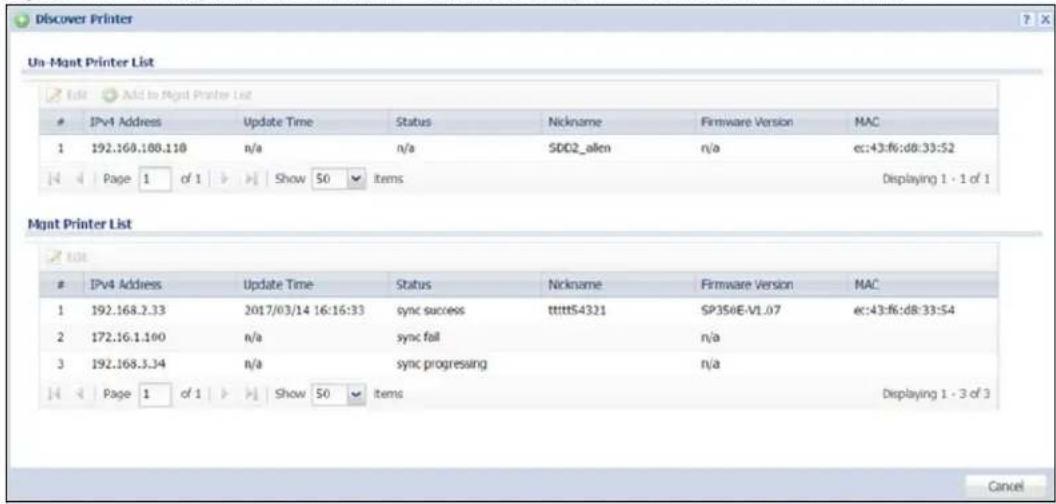This screenshot has height=504, width=1056.
Task: Sort Un-Mgnt list by Update Time header
Action: [311, 123]
